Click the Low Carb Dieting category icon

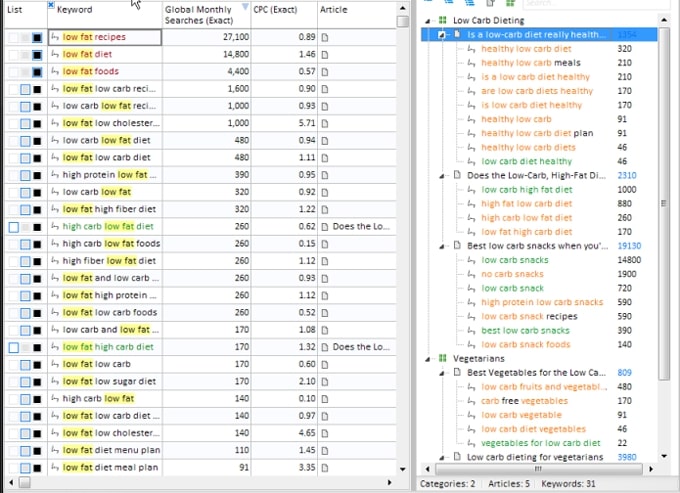tap(442, 20)
